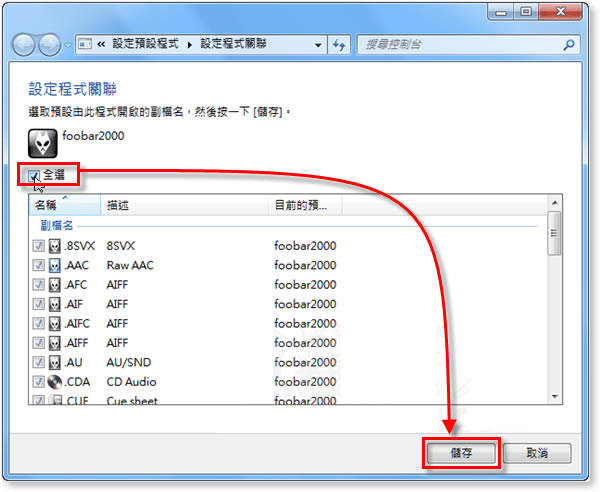Open submenu arrow after 設定預設程式 breadcrumb
The image size is (600, 492).
[x=190, y=45]
